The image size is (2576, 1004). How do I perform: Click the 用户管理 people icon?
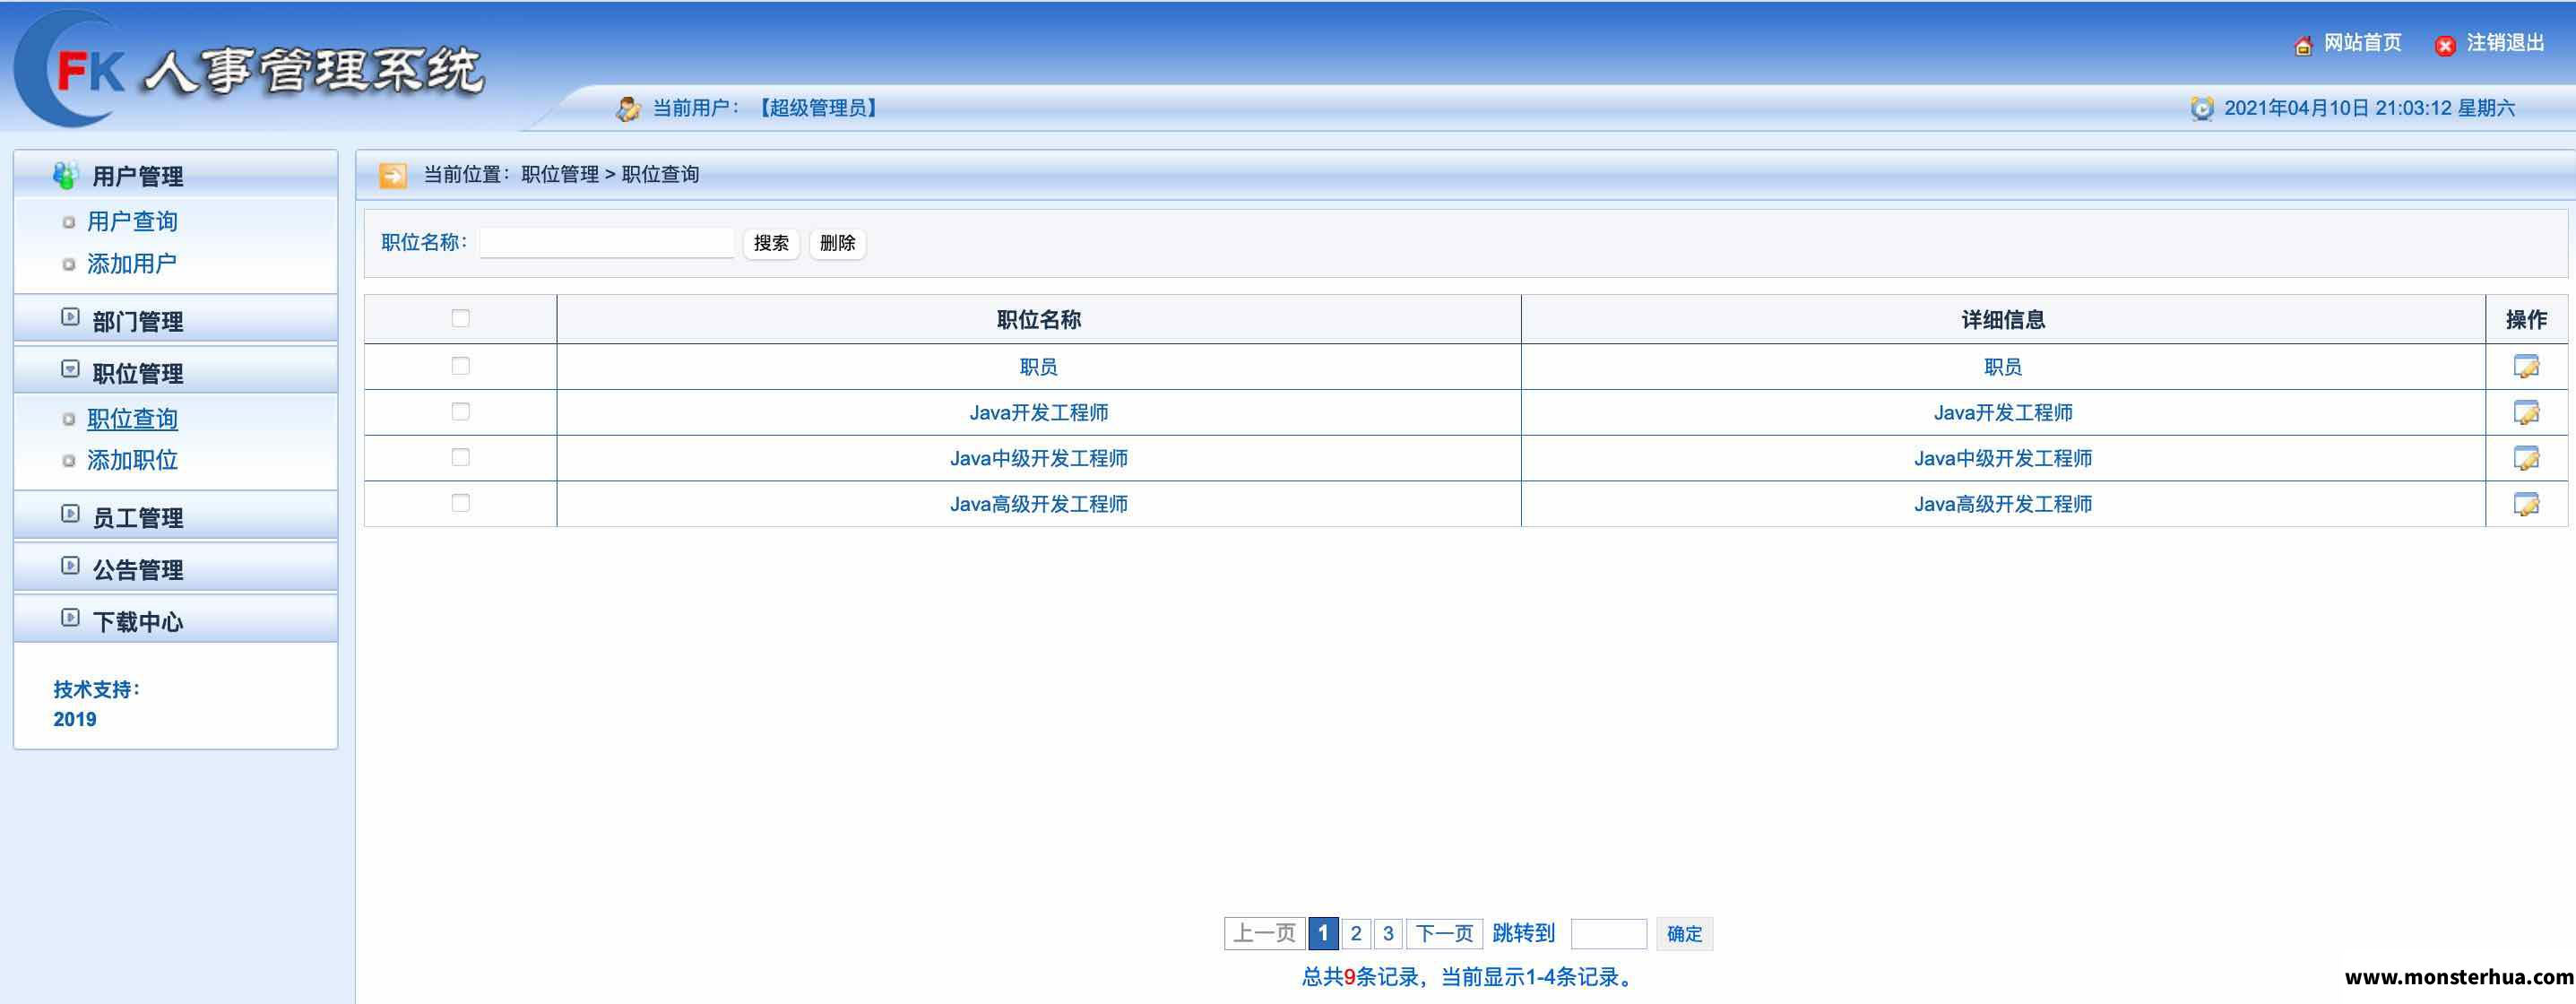point(66,175)
